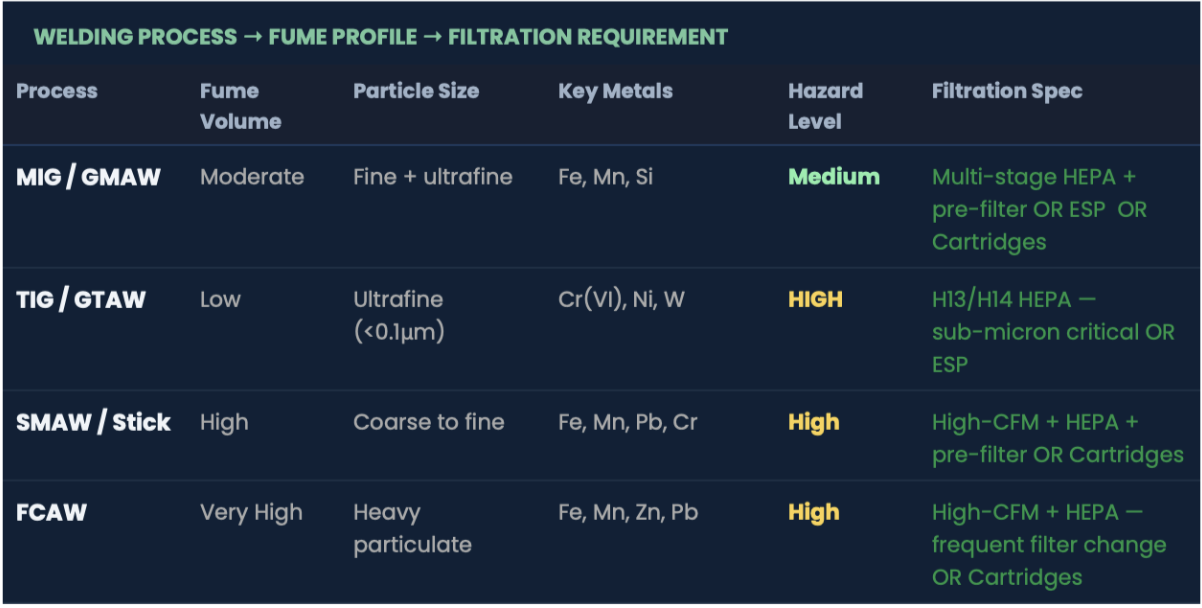Viewport: 1202px width, 608px height.
Task: Click the Medium hazard level label
Action: click(x=834, y=177)
